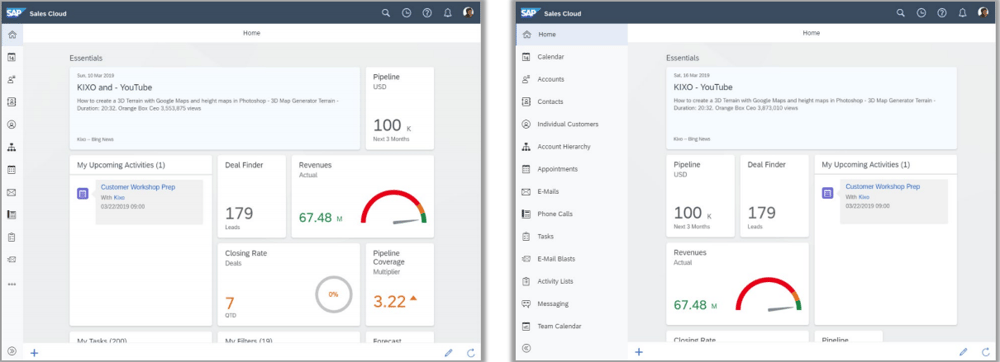Open notifications bell in the left window

448,13
